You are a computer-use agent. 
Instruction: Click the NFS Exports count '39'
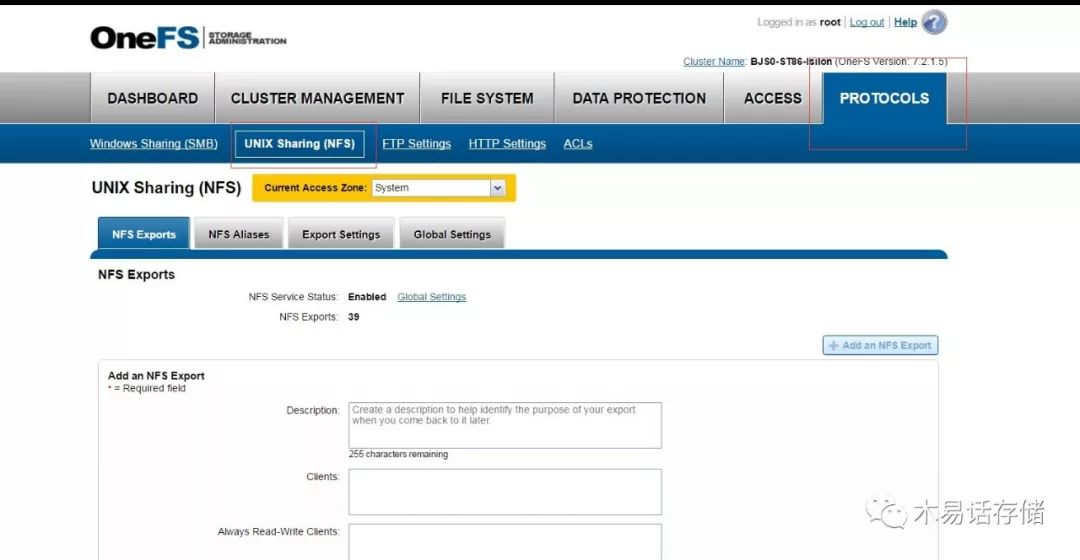(353, 317)
